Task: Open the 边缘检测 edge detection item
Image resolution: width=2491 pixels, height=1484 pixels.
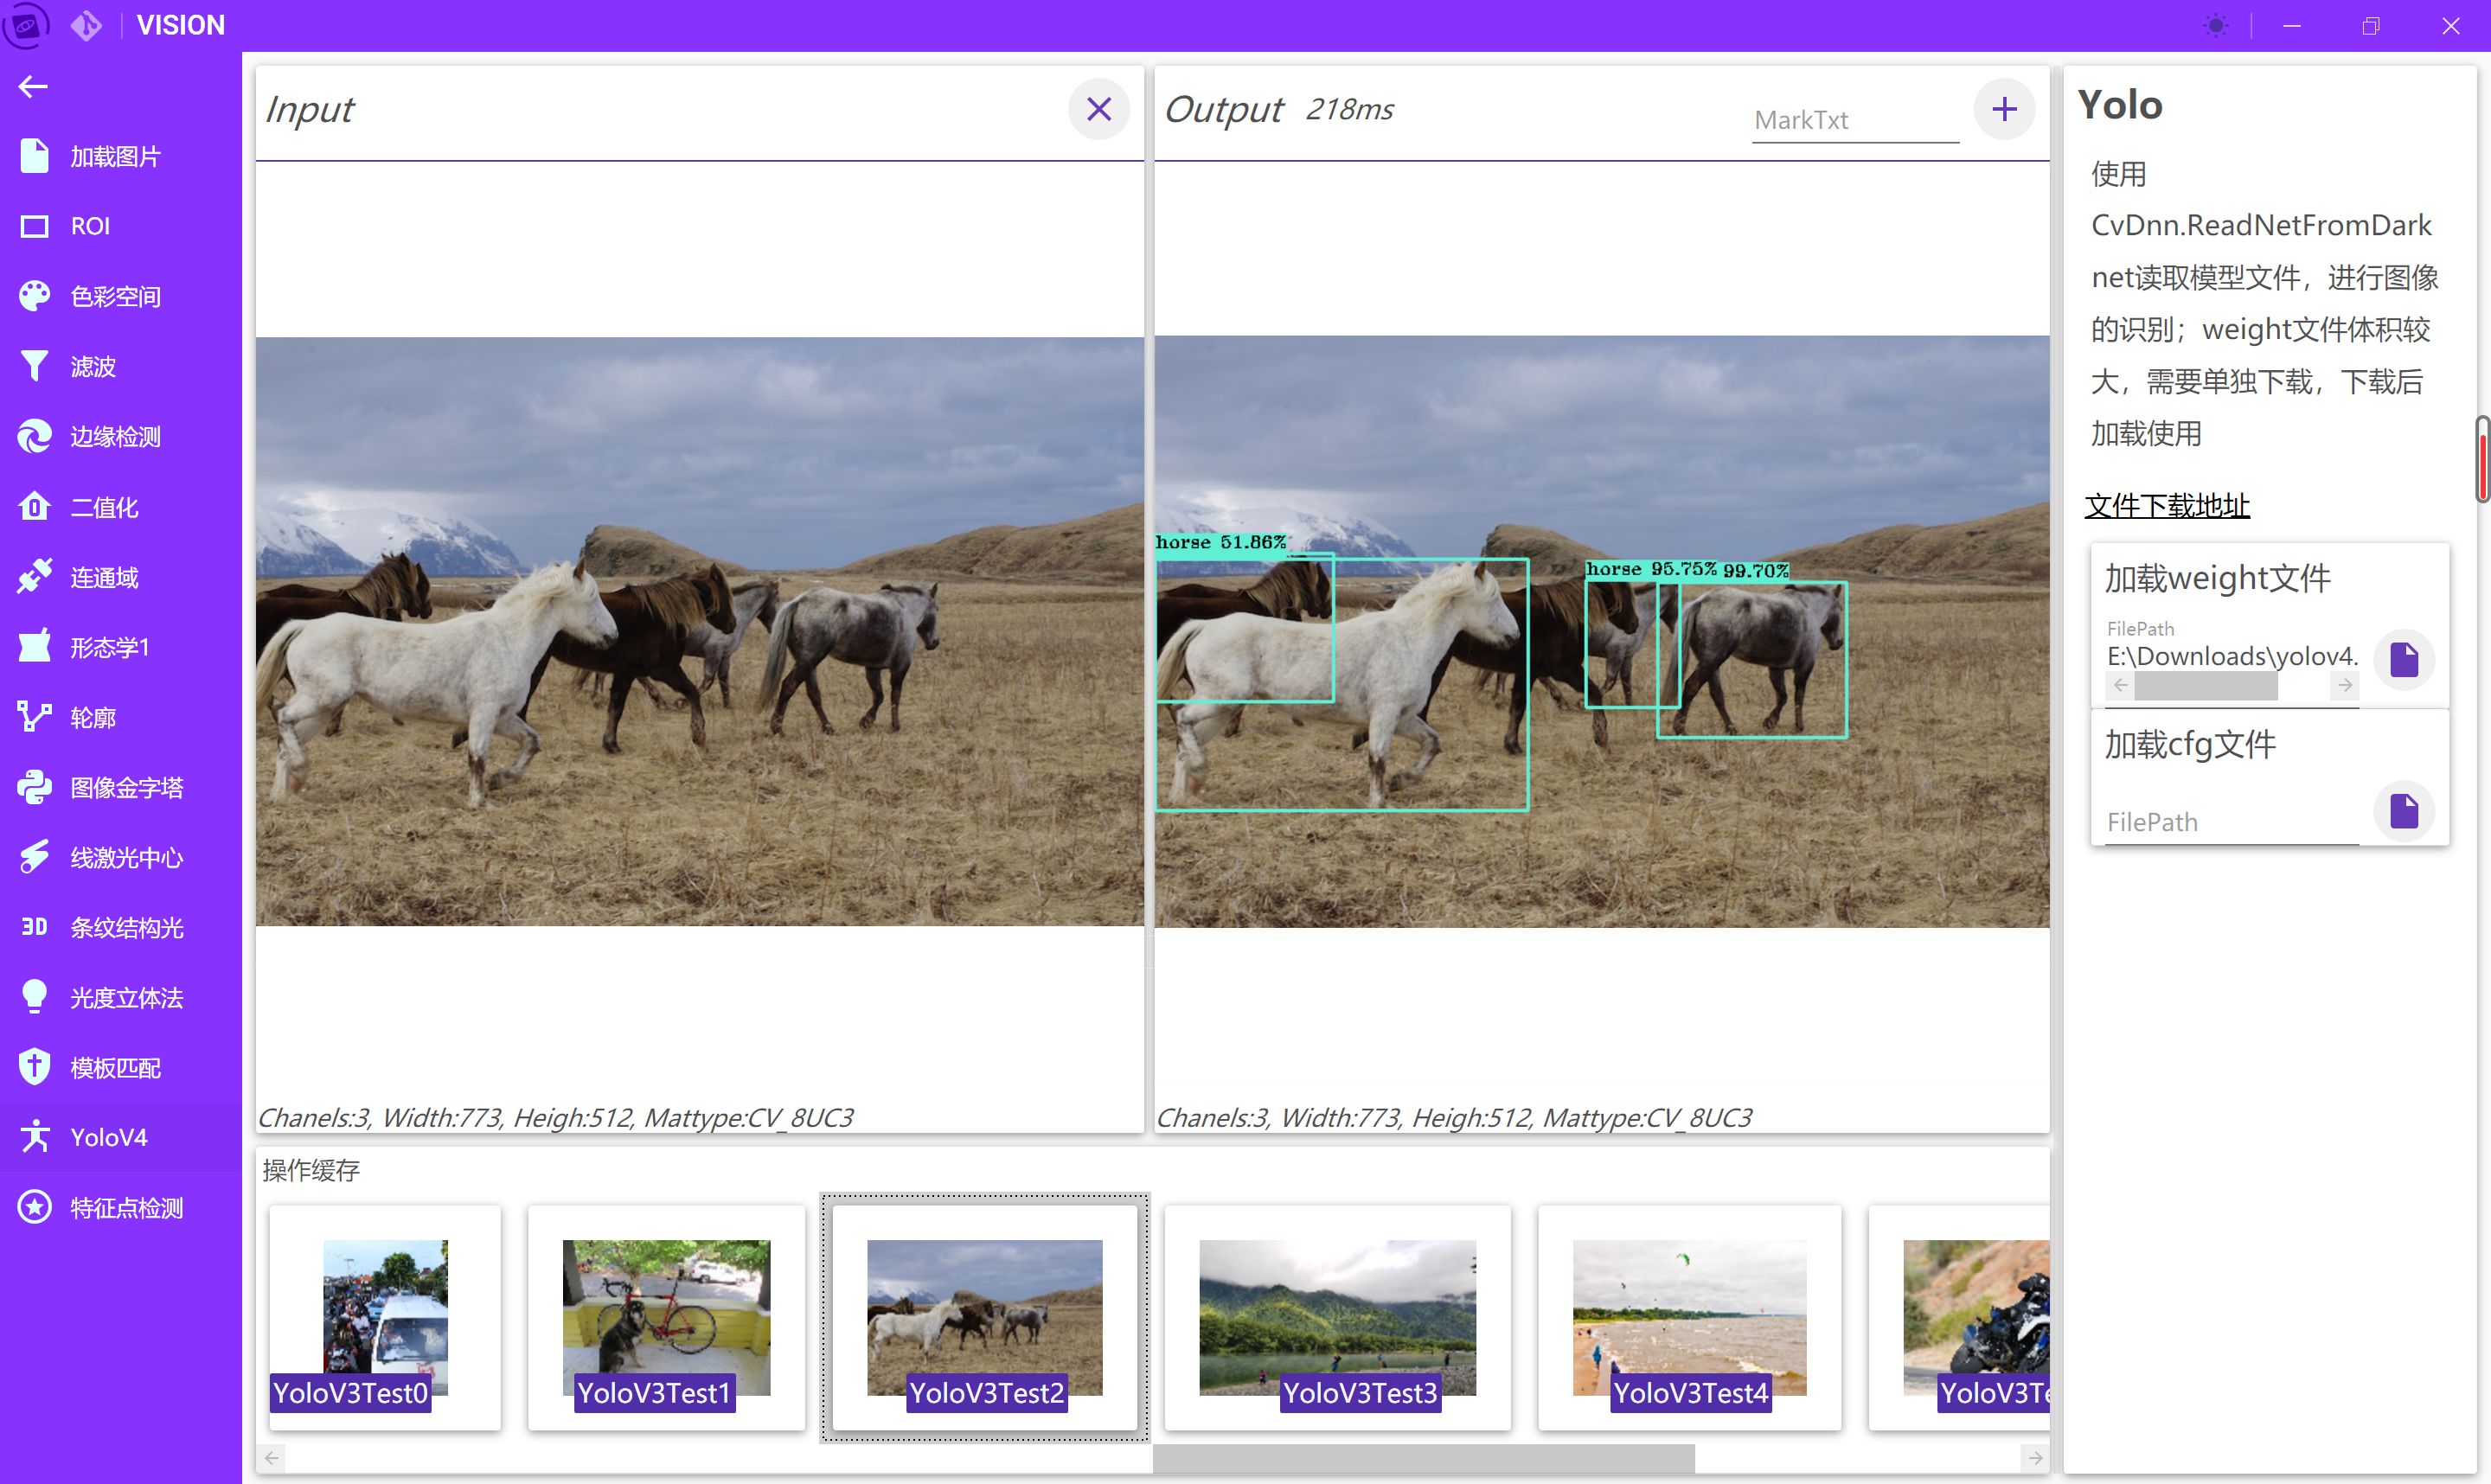Action: coord(114,437)
